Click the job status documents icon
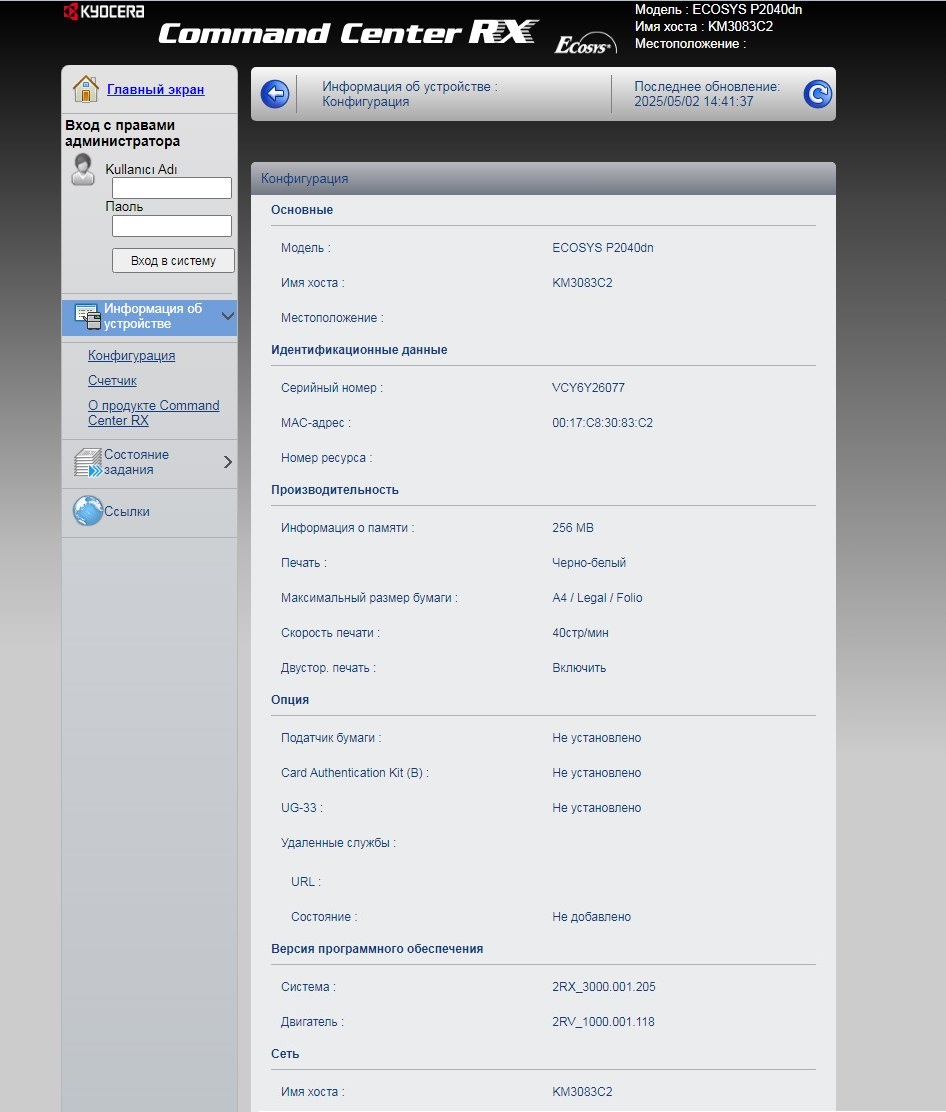The image size is (946, 1112). click(88, 462)
